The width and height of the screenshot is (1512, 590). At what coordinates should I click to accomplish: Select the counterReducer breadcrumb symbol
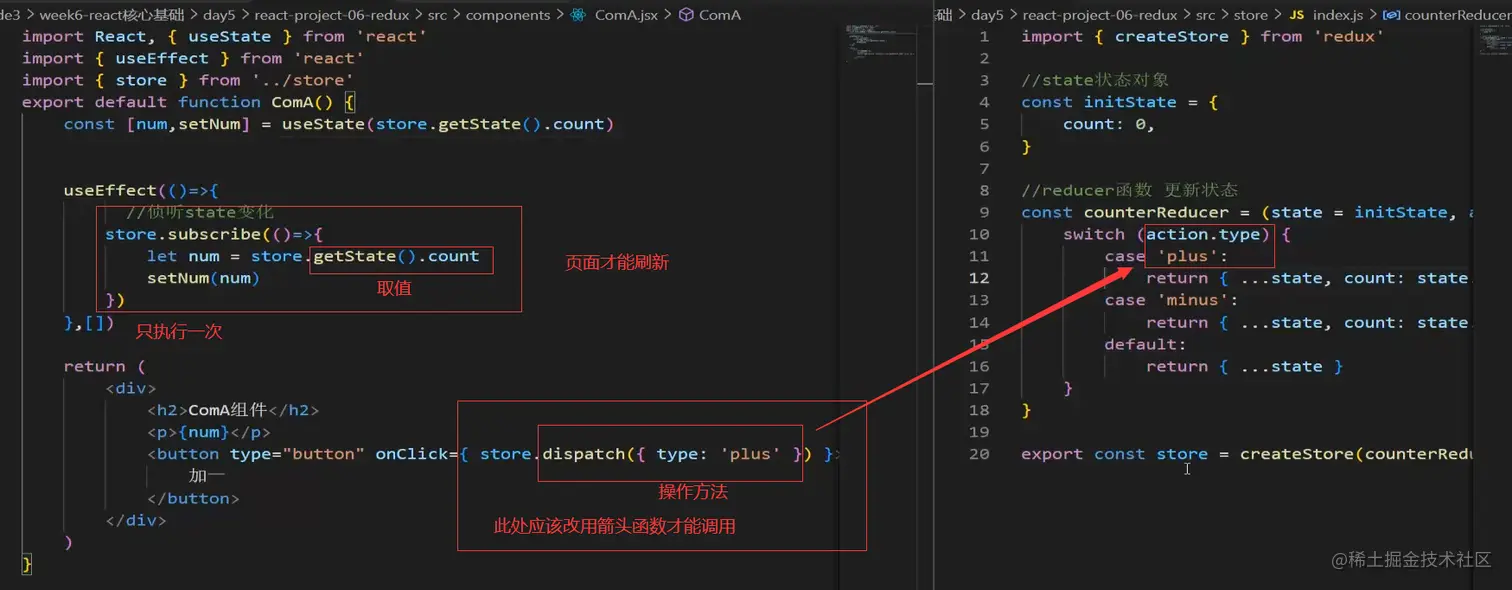[x=1457, y=15]
